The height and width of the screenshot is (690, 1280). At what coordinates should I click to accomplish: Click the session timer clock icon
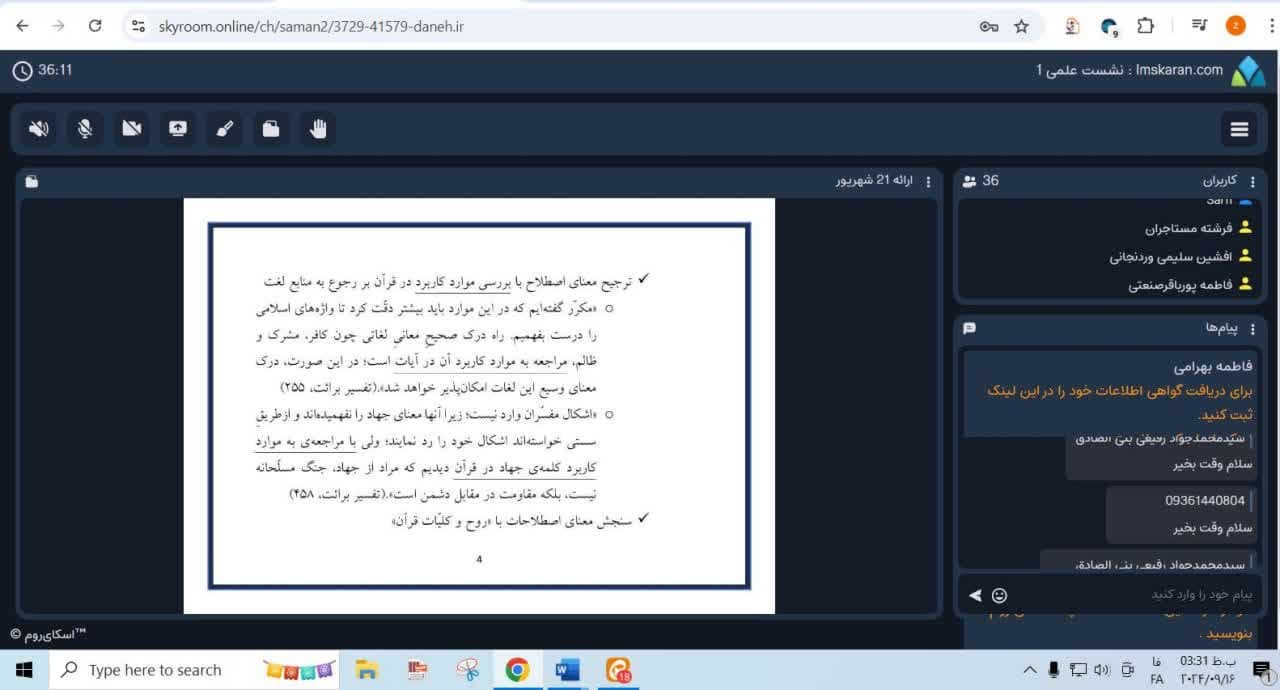pyautogui.click(x=22, y=71)
